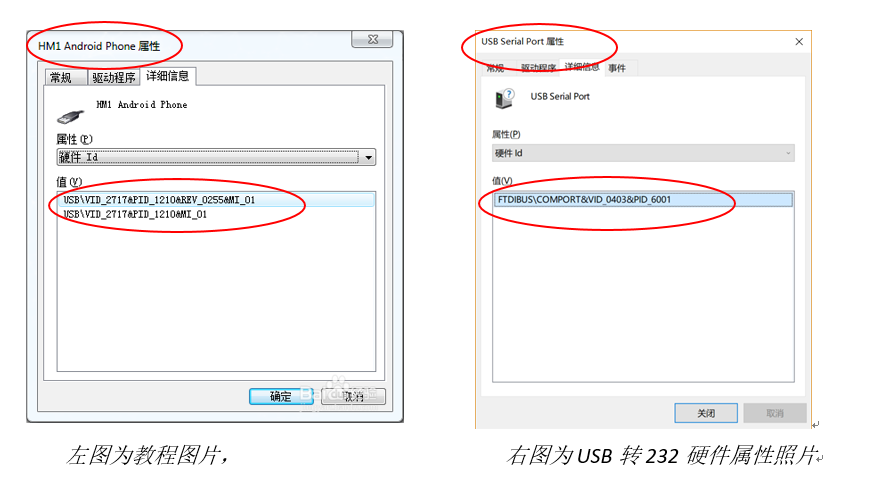
Task: Close the HM1 Android Phone properties dialog
Action: 372,39
